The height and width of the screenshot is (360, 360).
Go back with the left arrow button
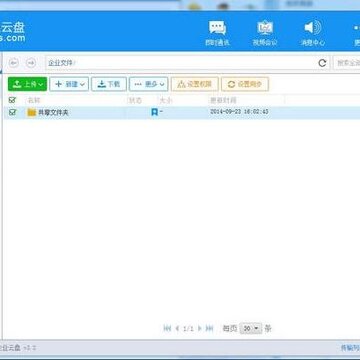point(14,63)
